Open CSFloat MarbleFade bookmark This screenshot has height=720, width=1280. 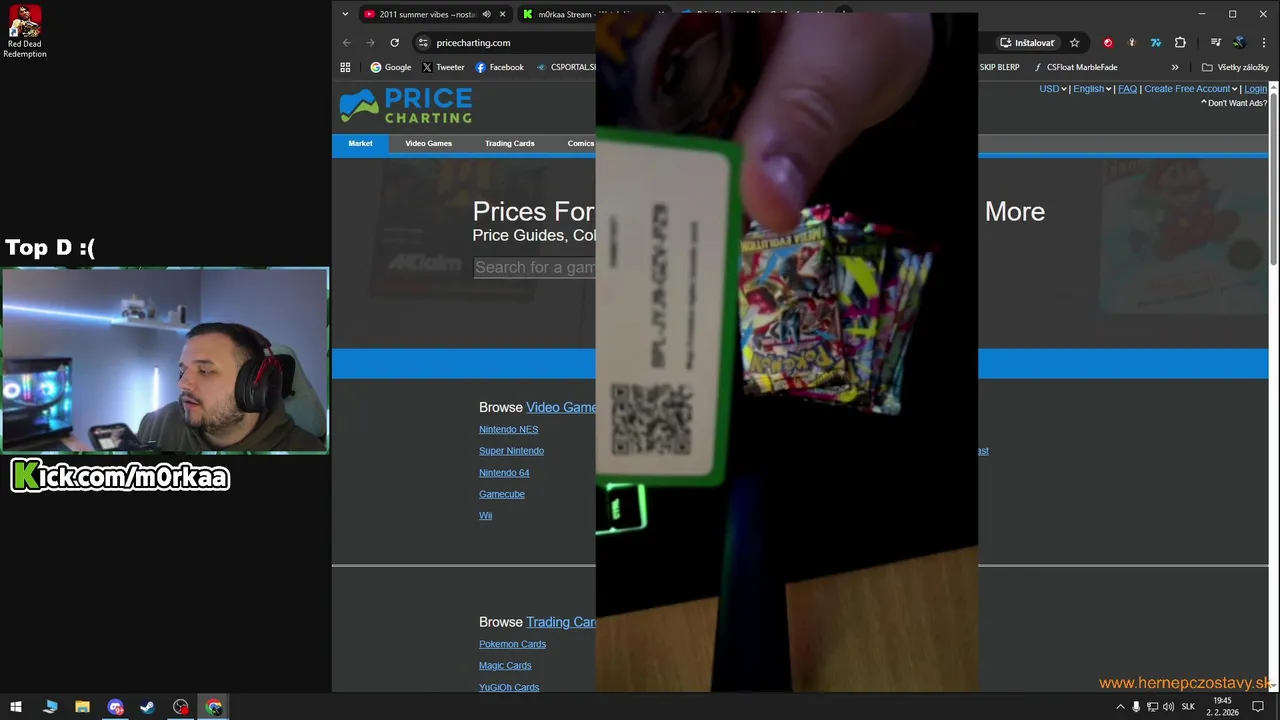pos(1075,67)
